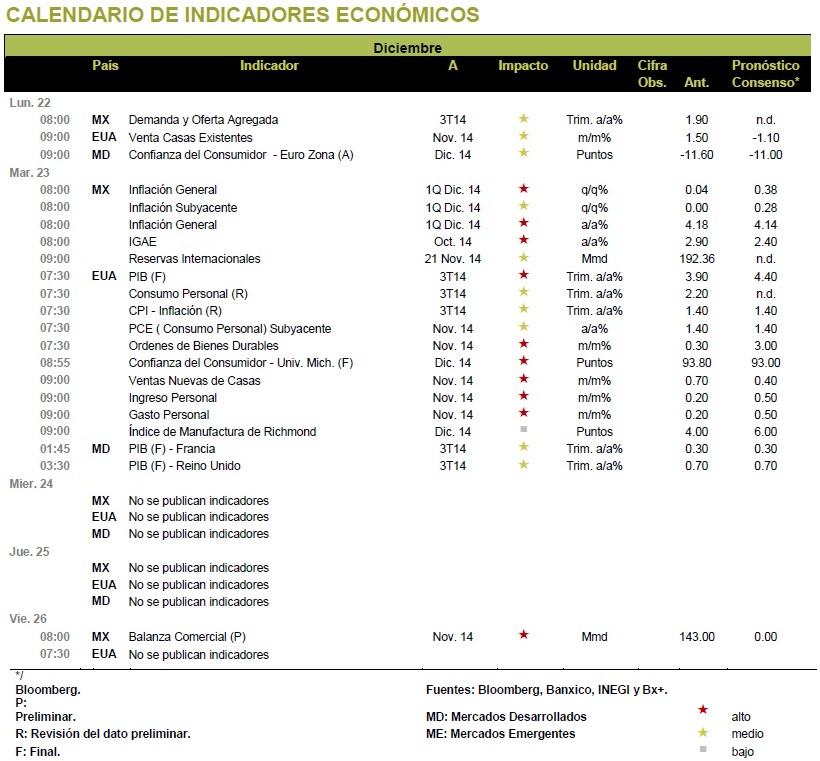Click the red star beside IGAE
This screenshot has width=820, height=761.
(523, 240)
